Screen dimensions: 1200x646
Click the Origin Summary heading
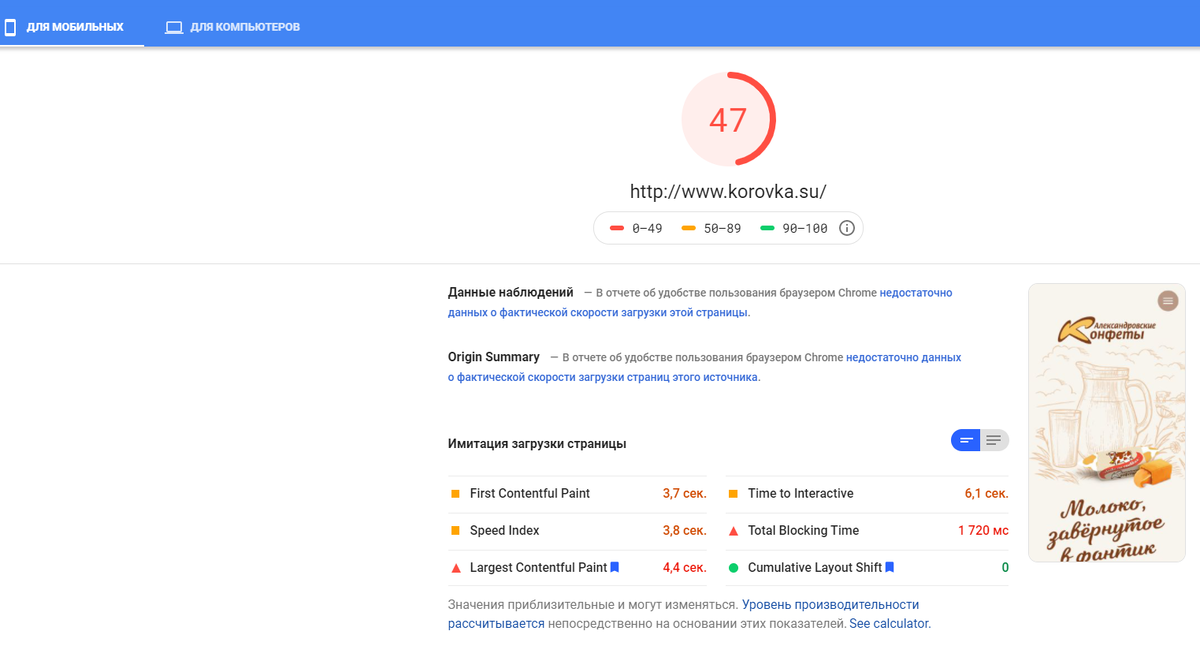494,357
